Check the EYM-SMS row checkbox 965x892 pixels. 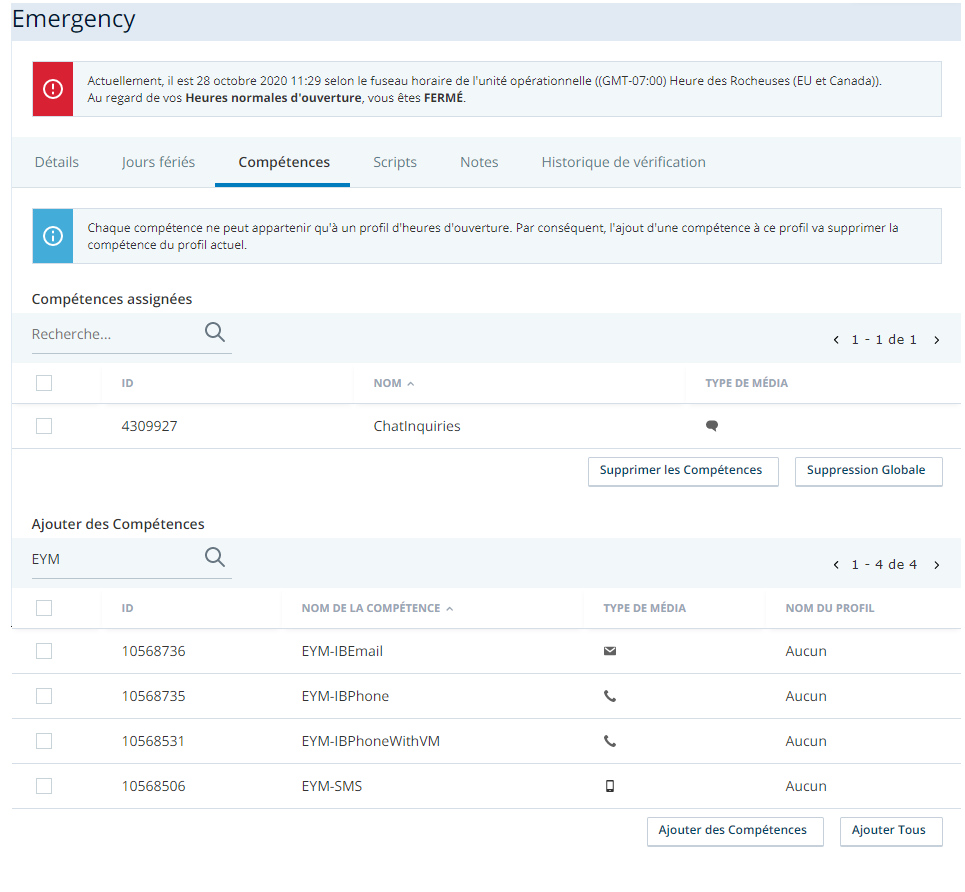pos(44,786)
